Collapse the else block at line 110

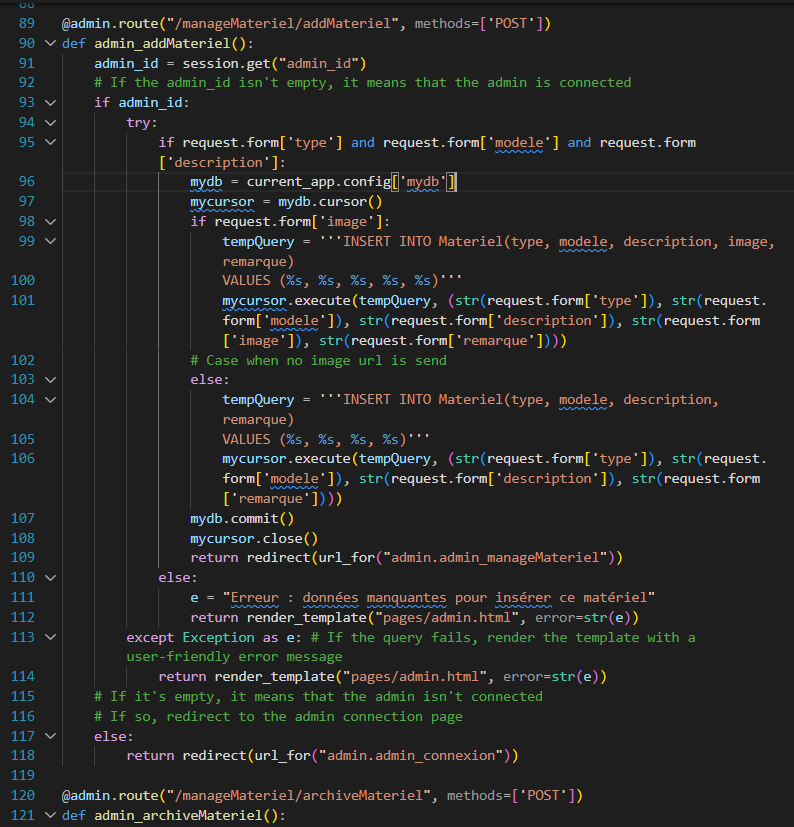coord(51,577)
